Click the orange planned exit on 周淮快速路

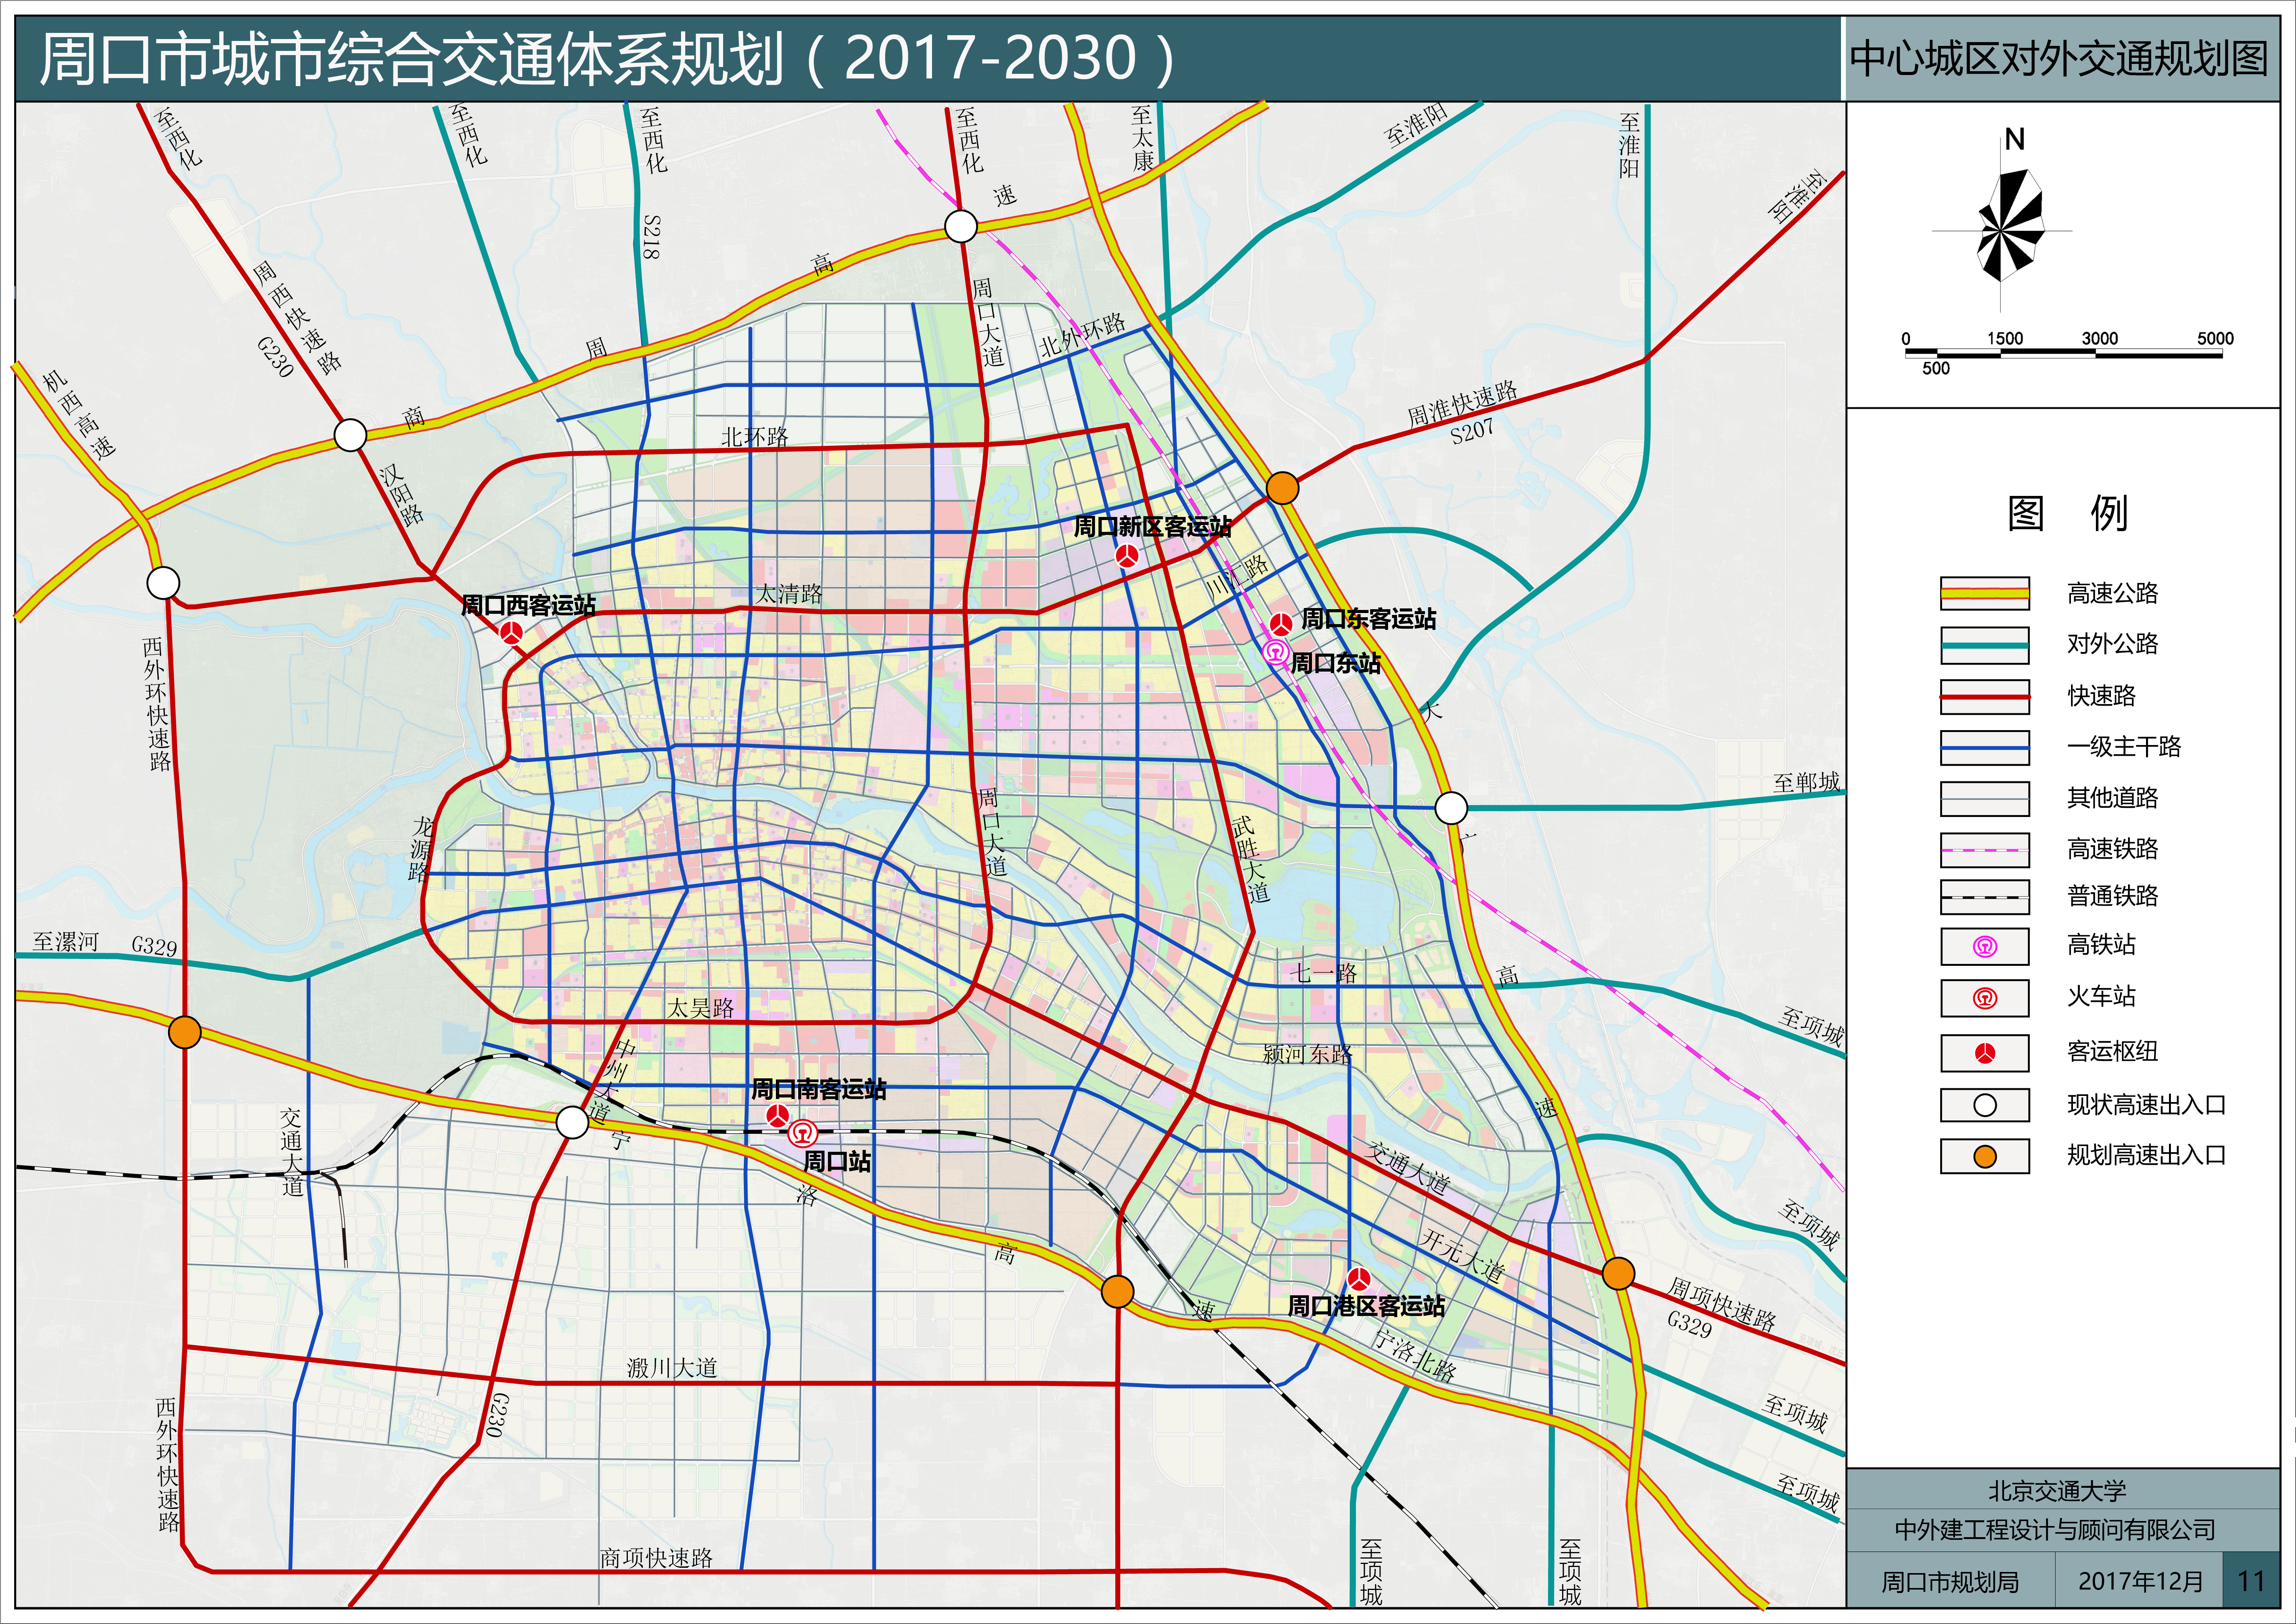click(1282, 488)
